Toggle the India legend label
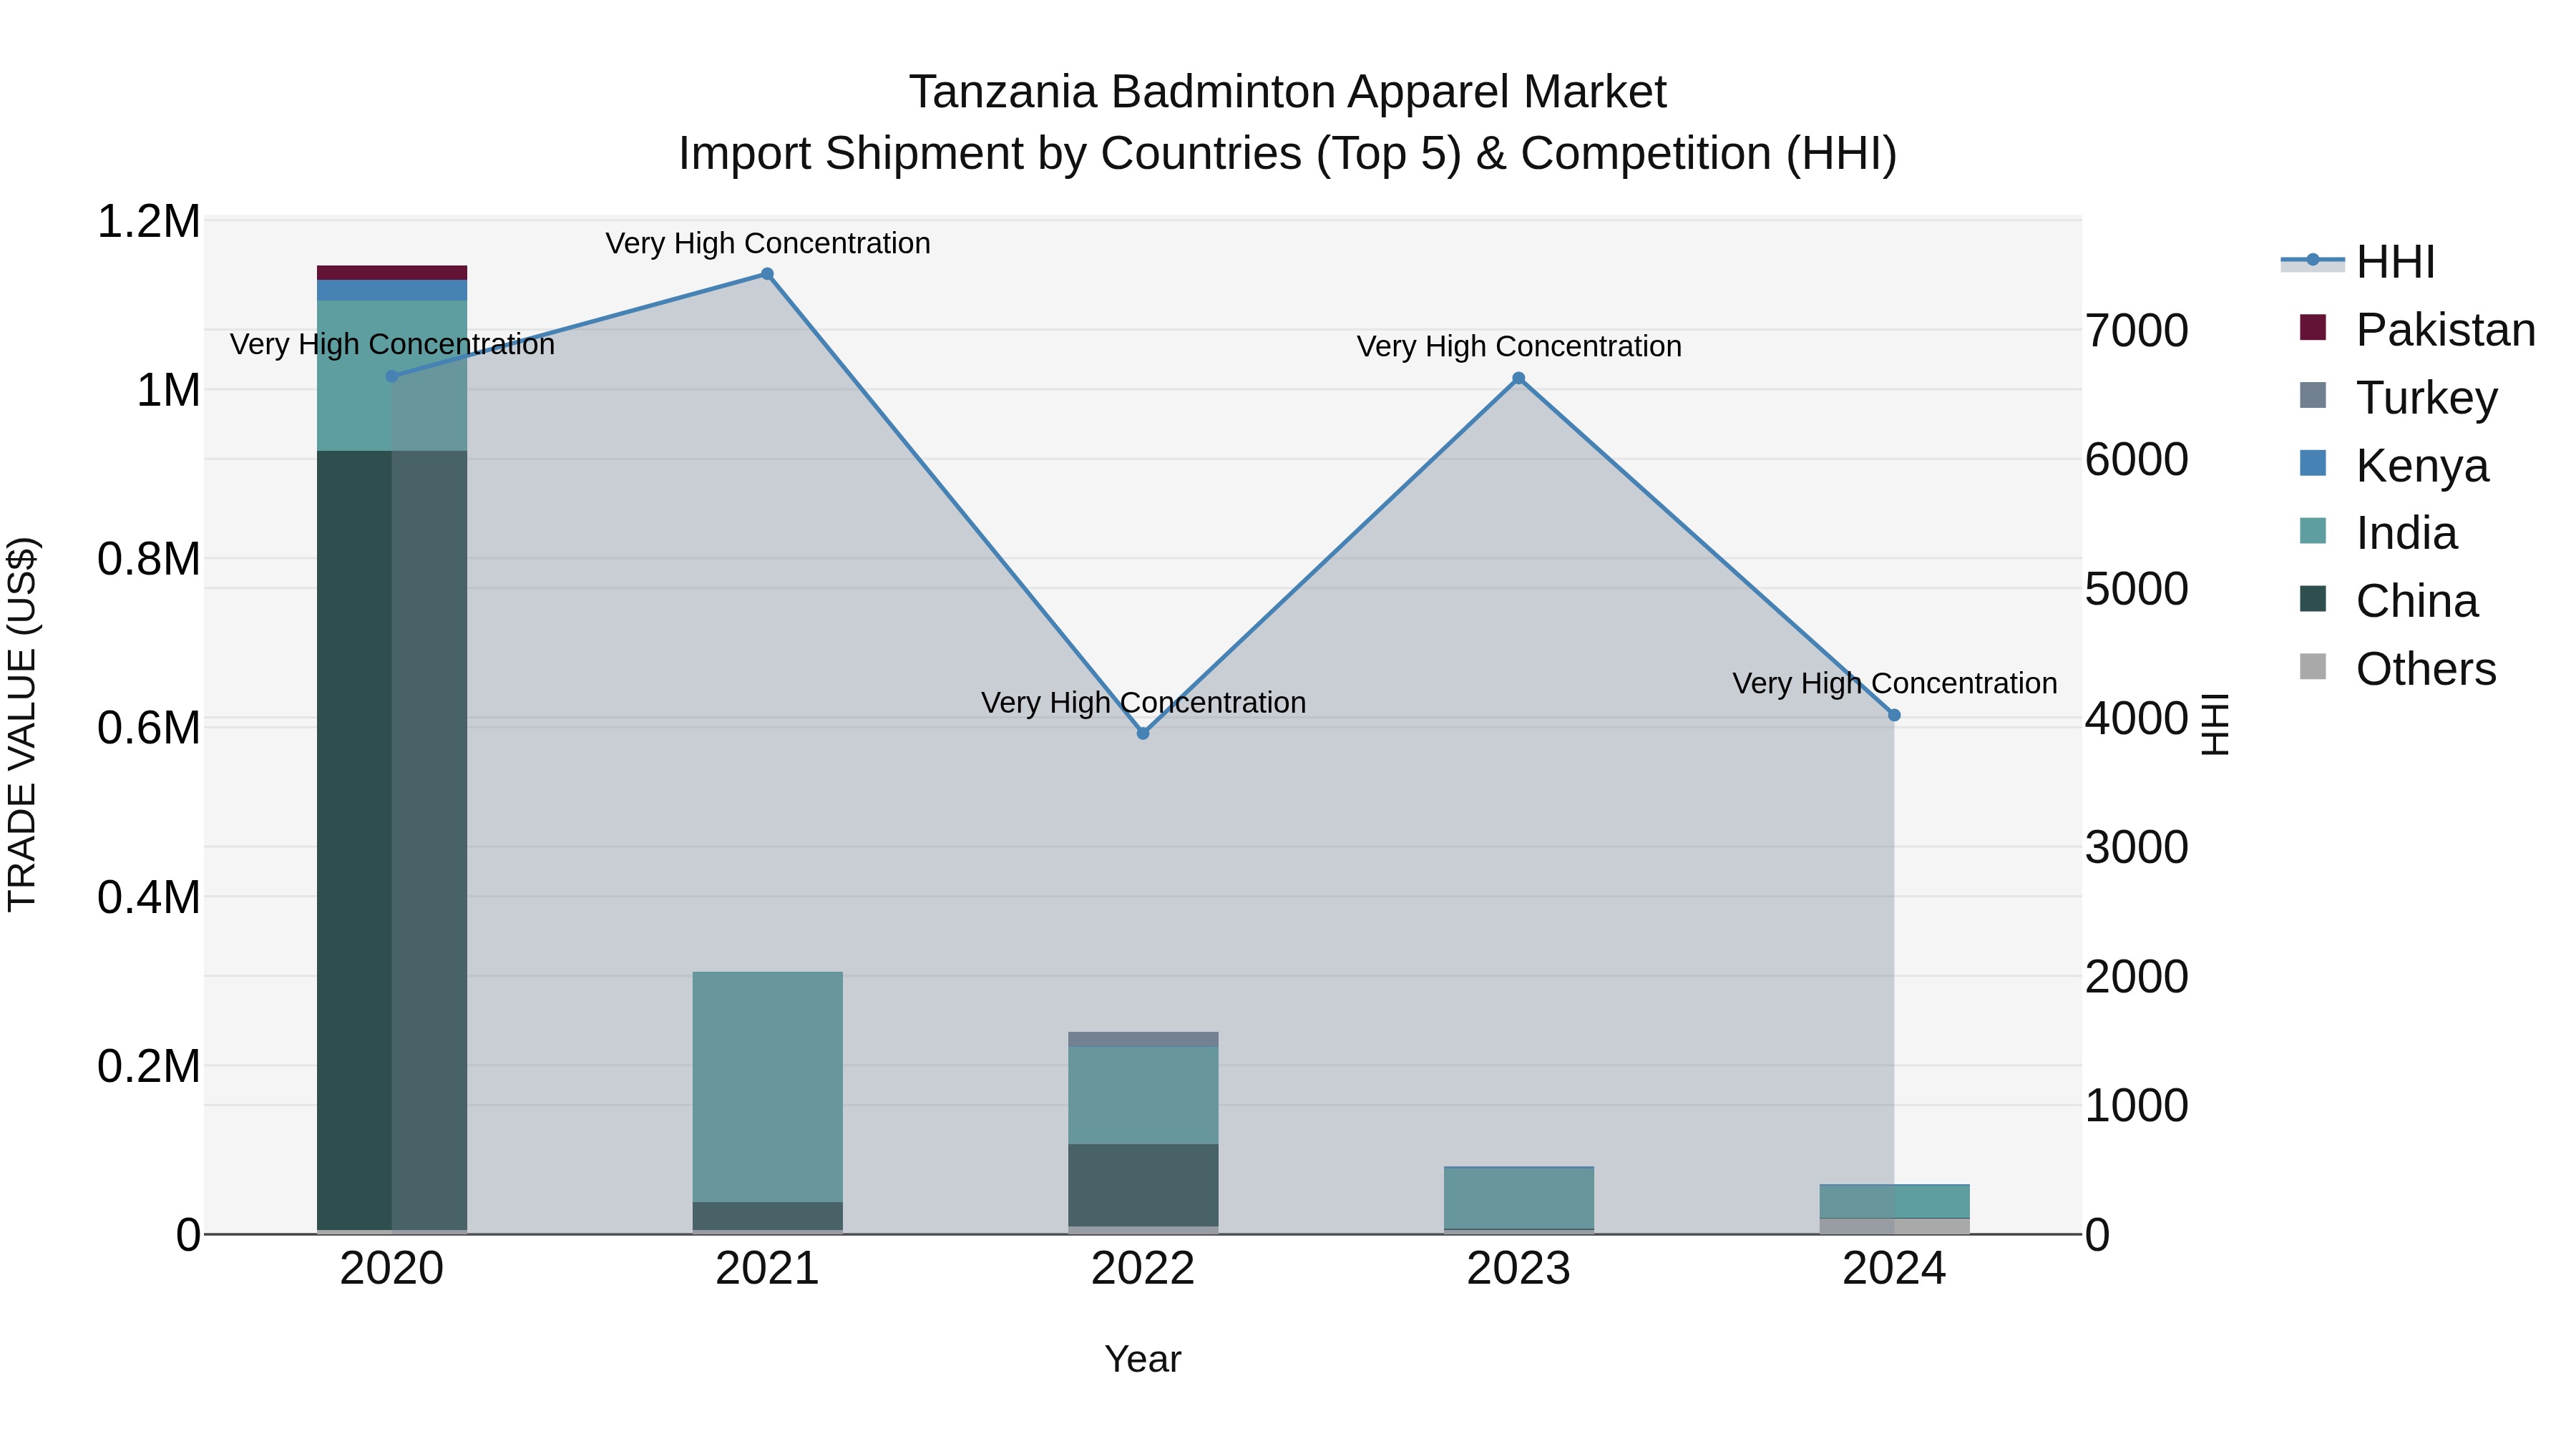 pyautogui.click(x=2406, y=533)
